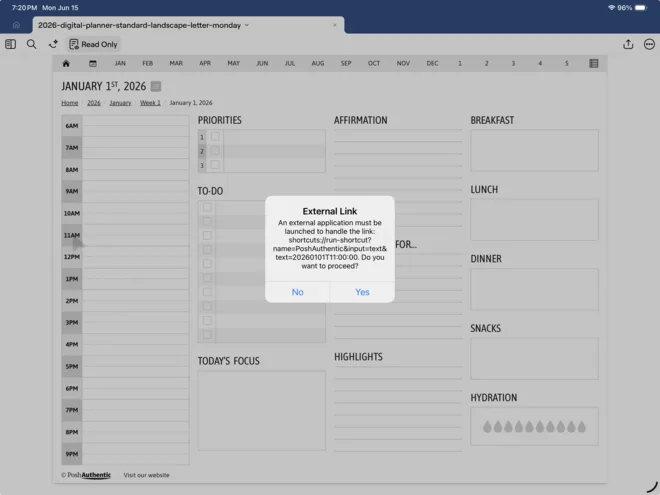Tap the planner home icon

click(66, 64)
